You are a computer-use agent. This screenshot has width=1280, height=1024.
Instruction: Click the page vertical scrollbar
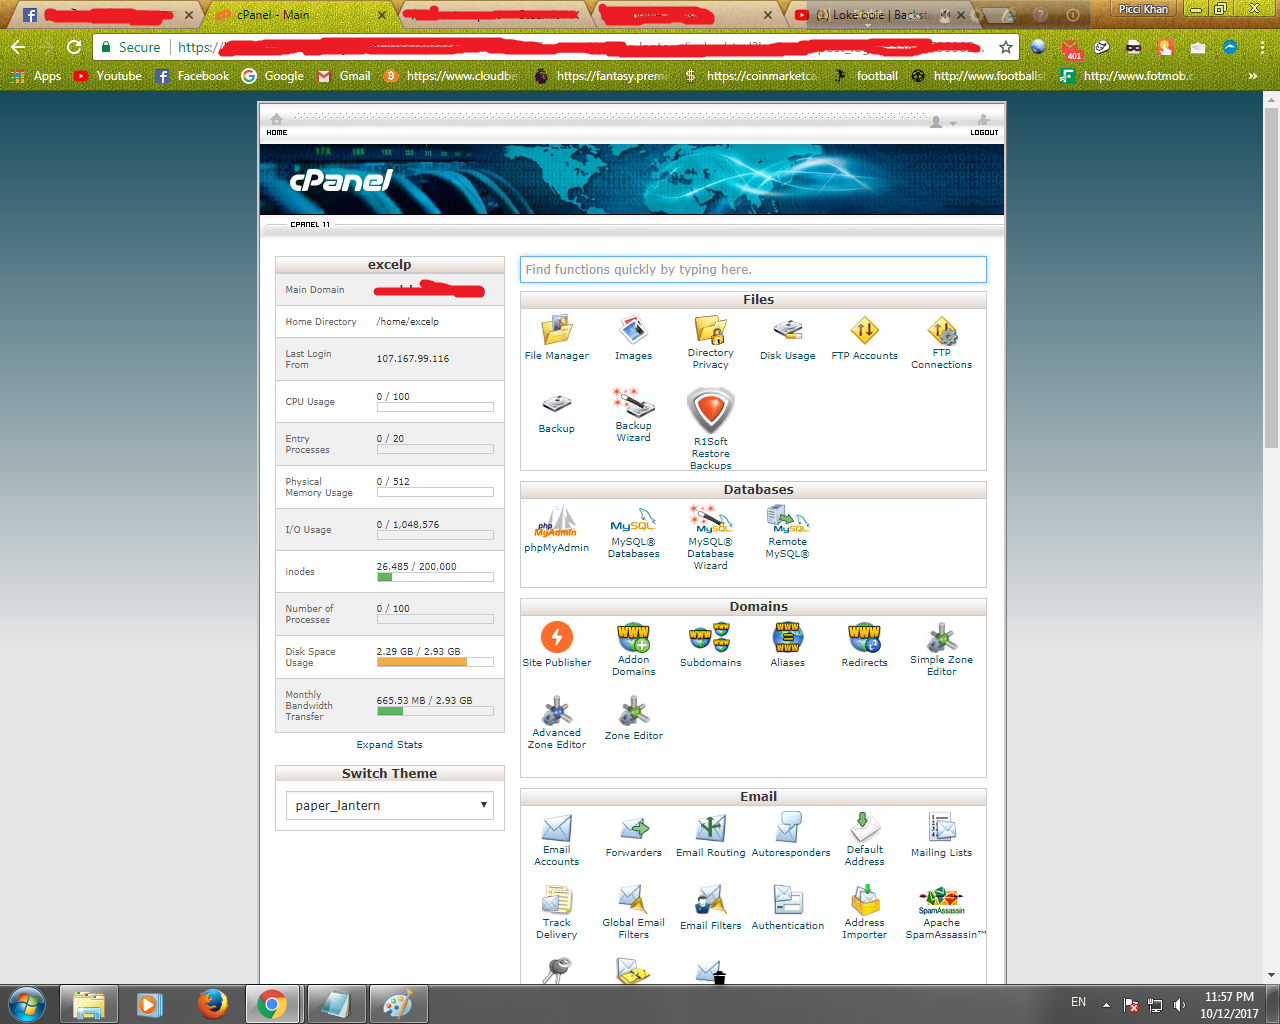point(1272,277)
